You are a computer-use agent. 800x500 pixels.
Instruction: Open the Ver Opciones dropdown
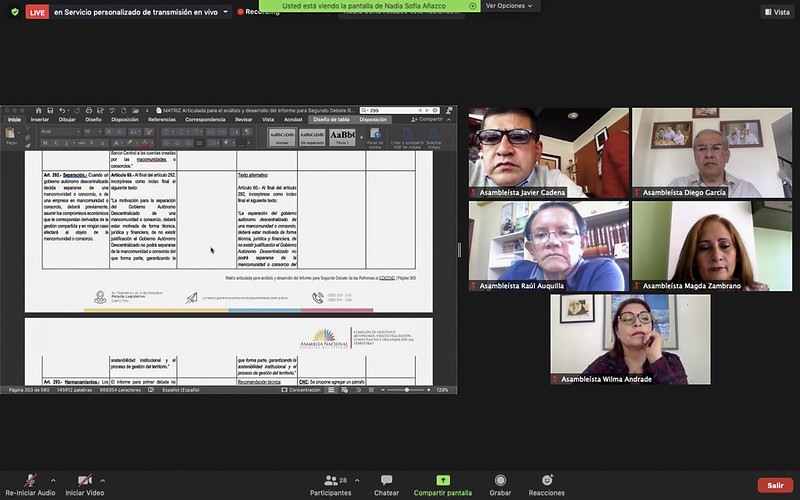click(509, 6)
